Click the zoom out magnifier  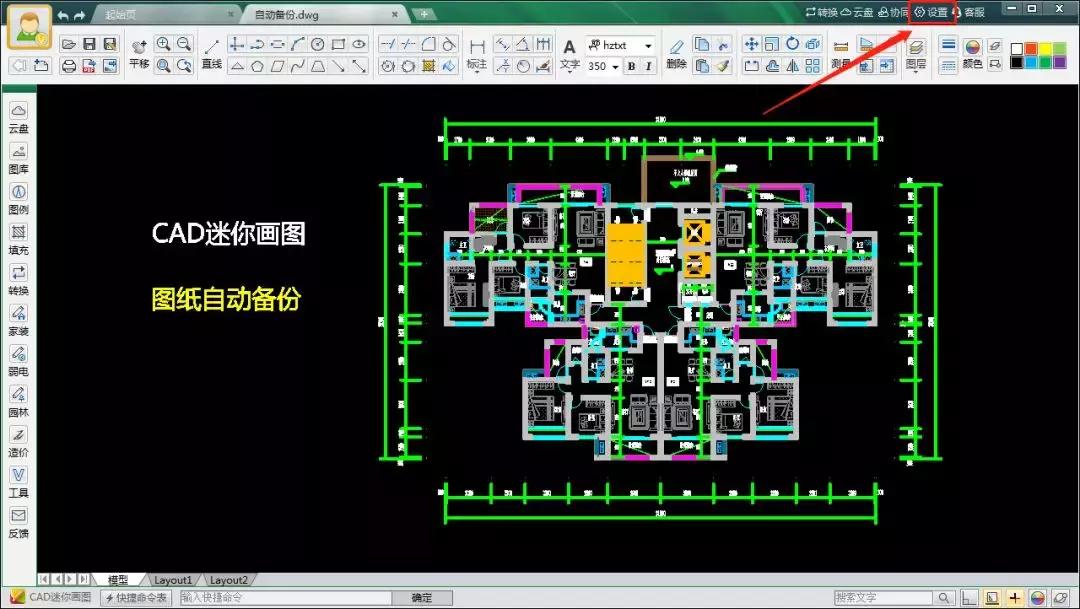pos(184,44)
